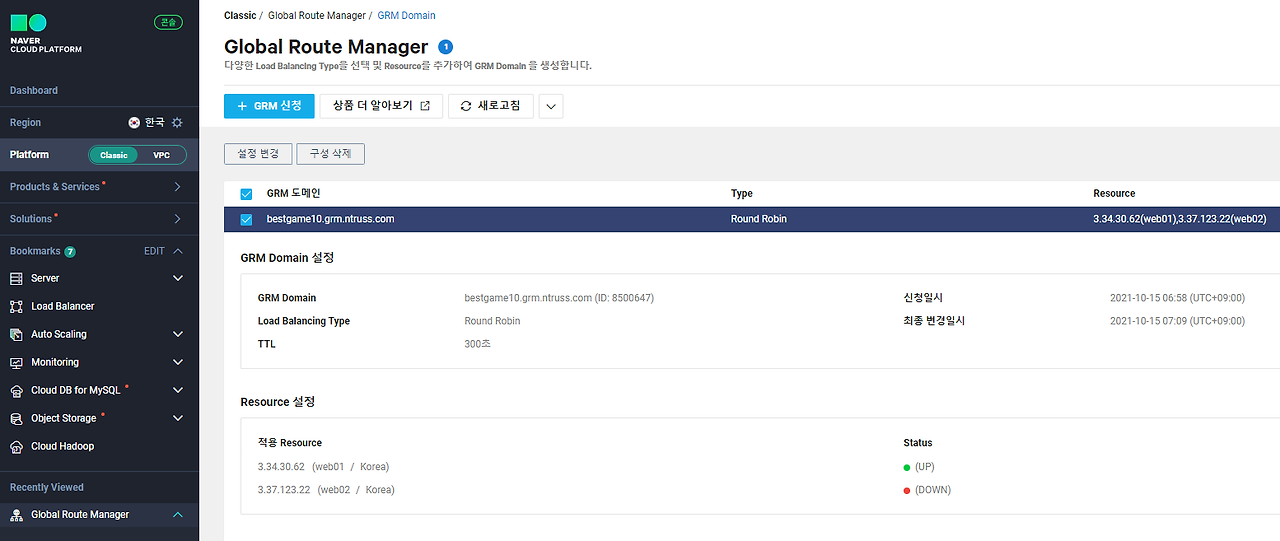
Task: Open Cloud Hadoop from bookmarks
Action: coord(63,446)
